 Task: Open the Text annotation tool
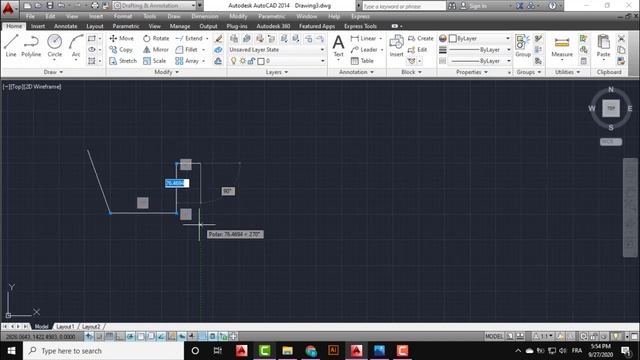pyautogui.click(x=338, y=46)
